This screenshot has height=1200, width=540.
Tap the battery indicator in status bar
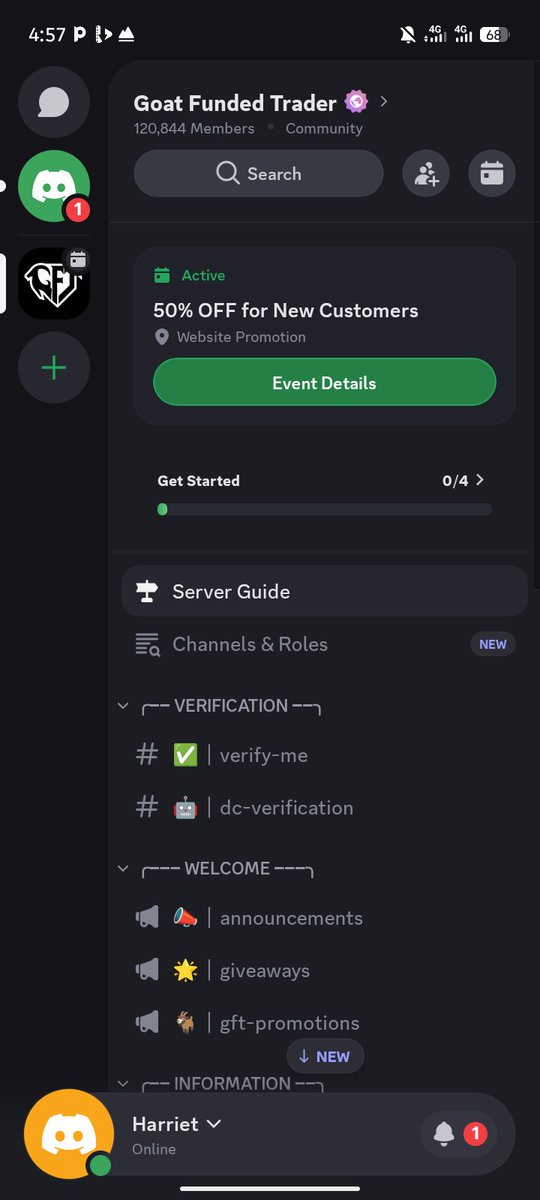495,35
